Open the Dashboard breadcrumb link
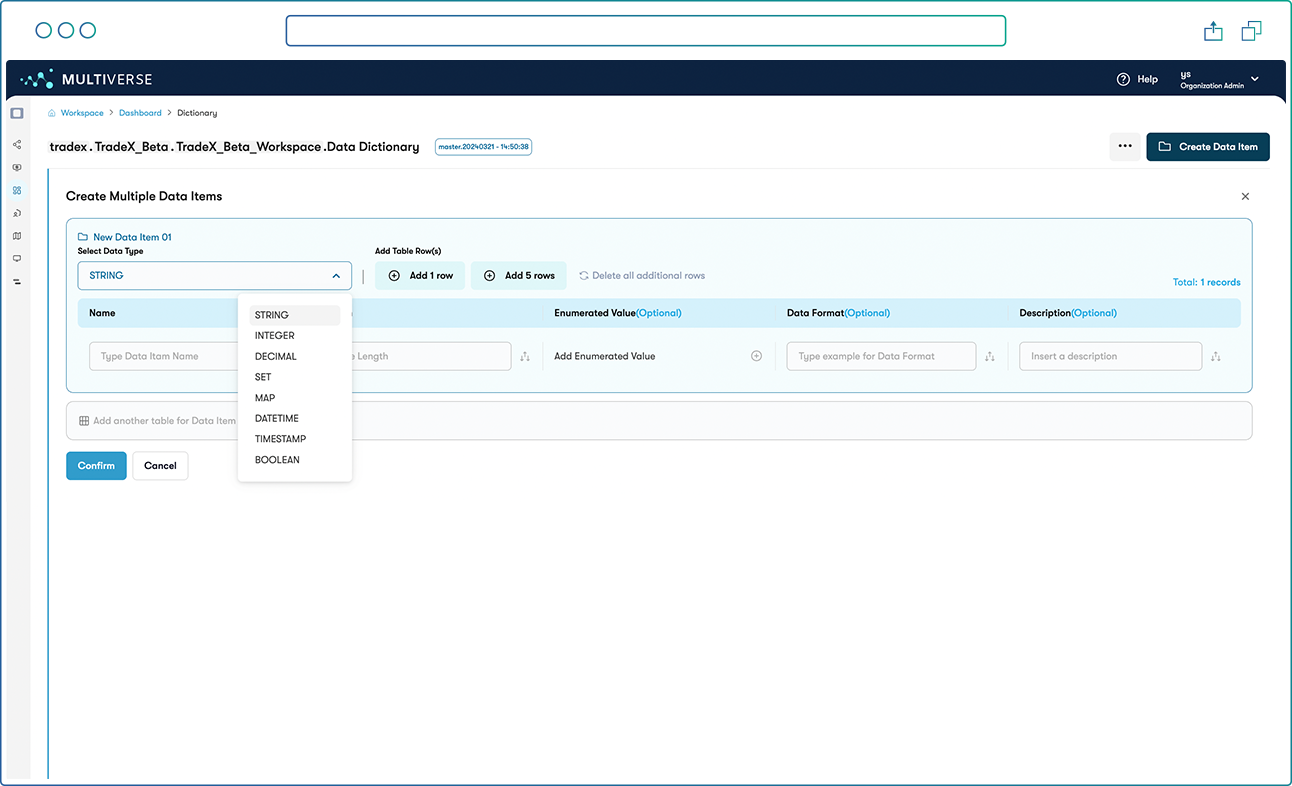Screen dimensions: 1292x786 (140, 113)
